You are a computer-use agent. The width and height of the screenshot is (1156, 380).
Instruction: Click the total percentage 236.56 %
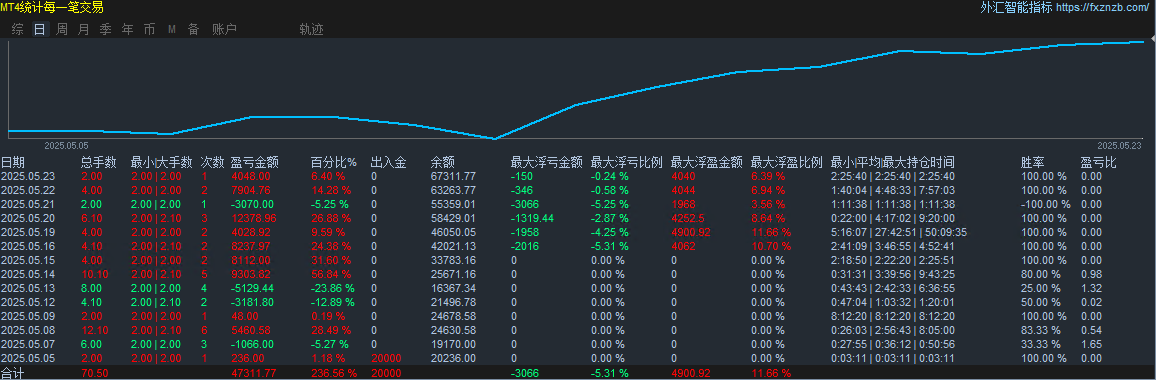[335, 374]
